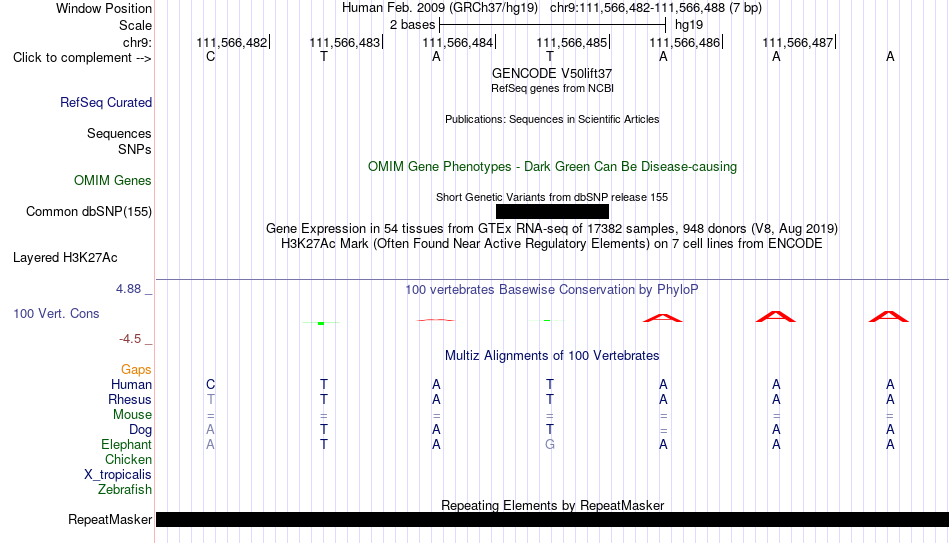Click the RefSeq Curated track label
The image size is (950, 543).
point(106,102)
